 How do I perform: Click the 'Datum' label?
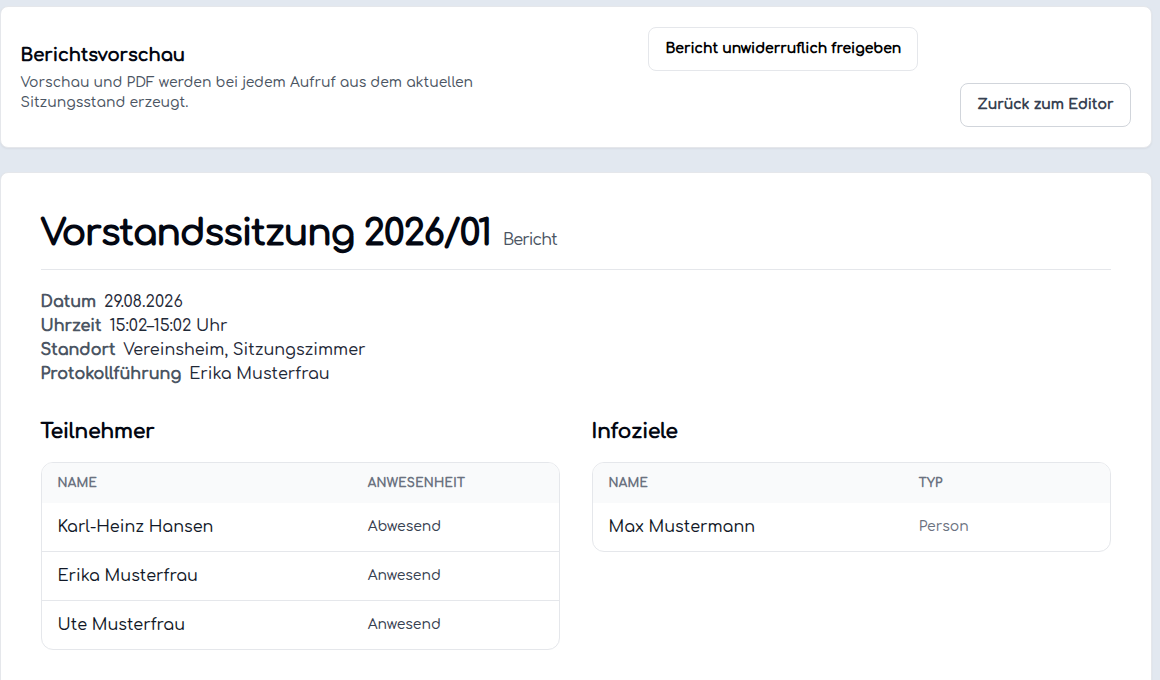click(x=68, y=301)
